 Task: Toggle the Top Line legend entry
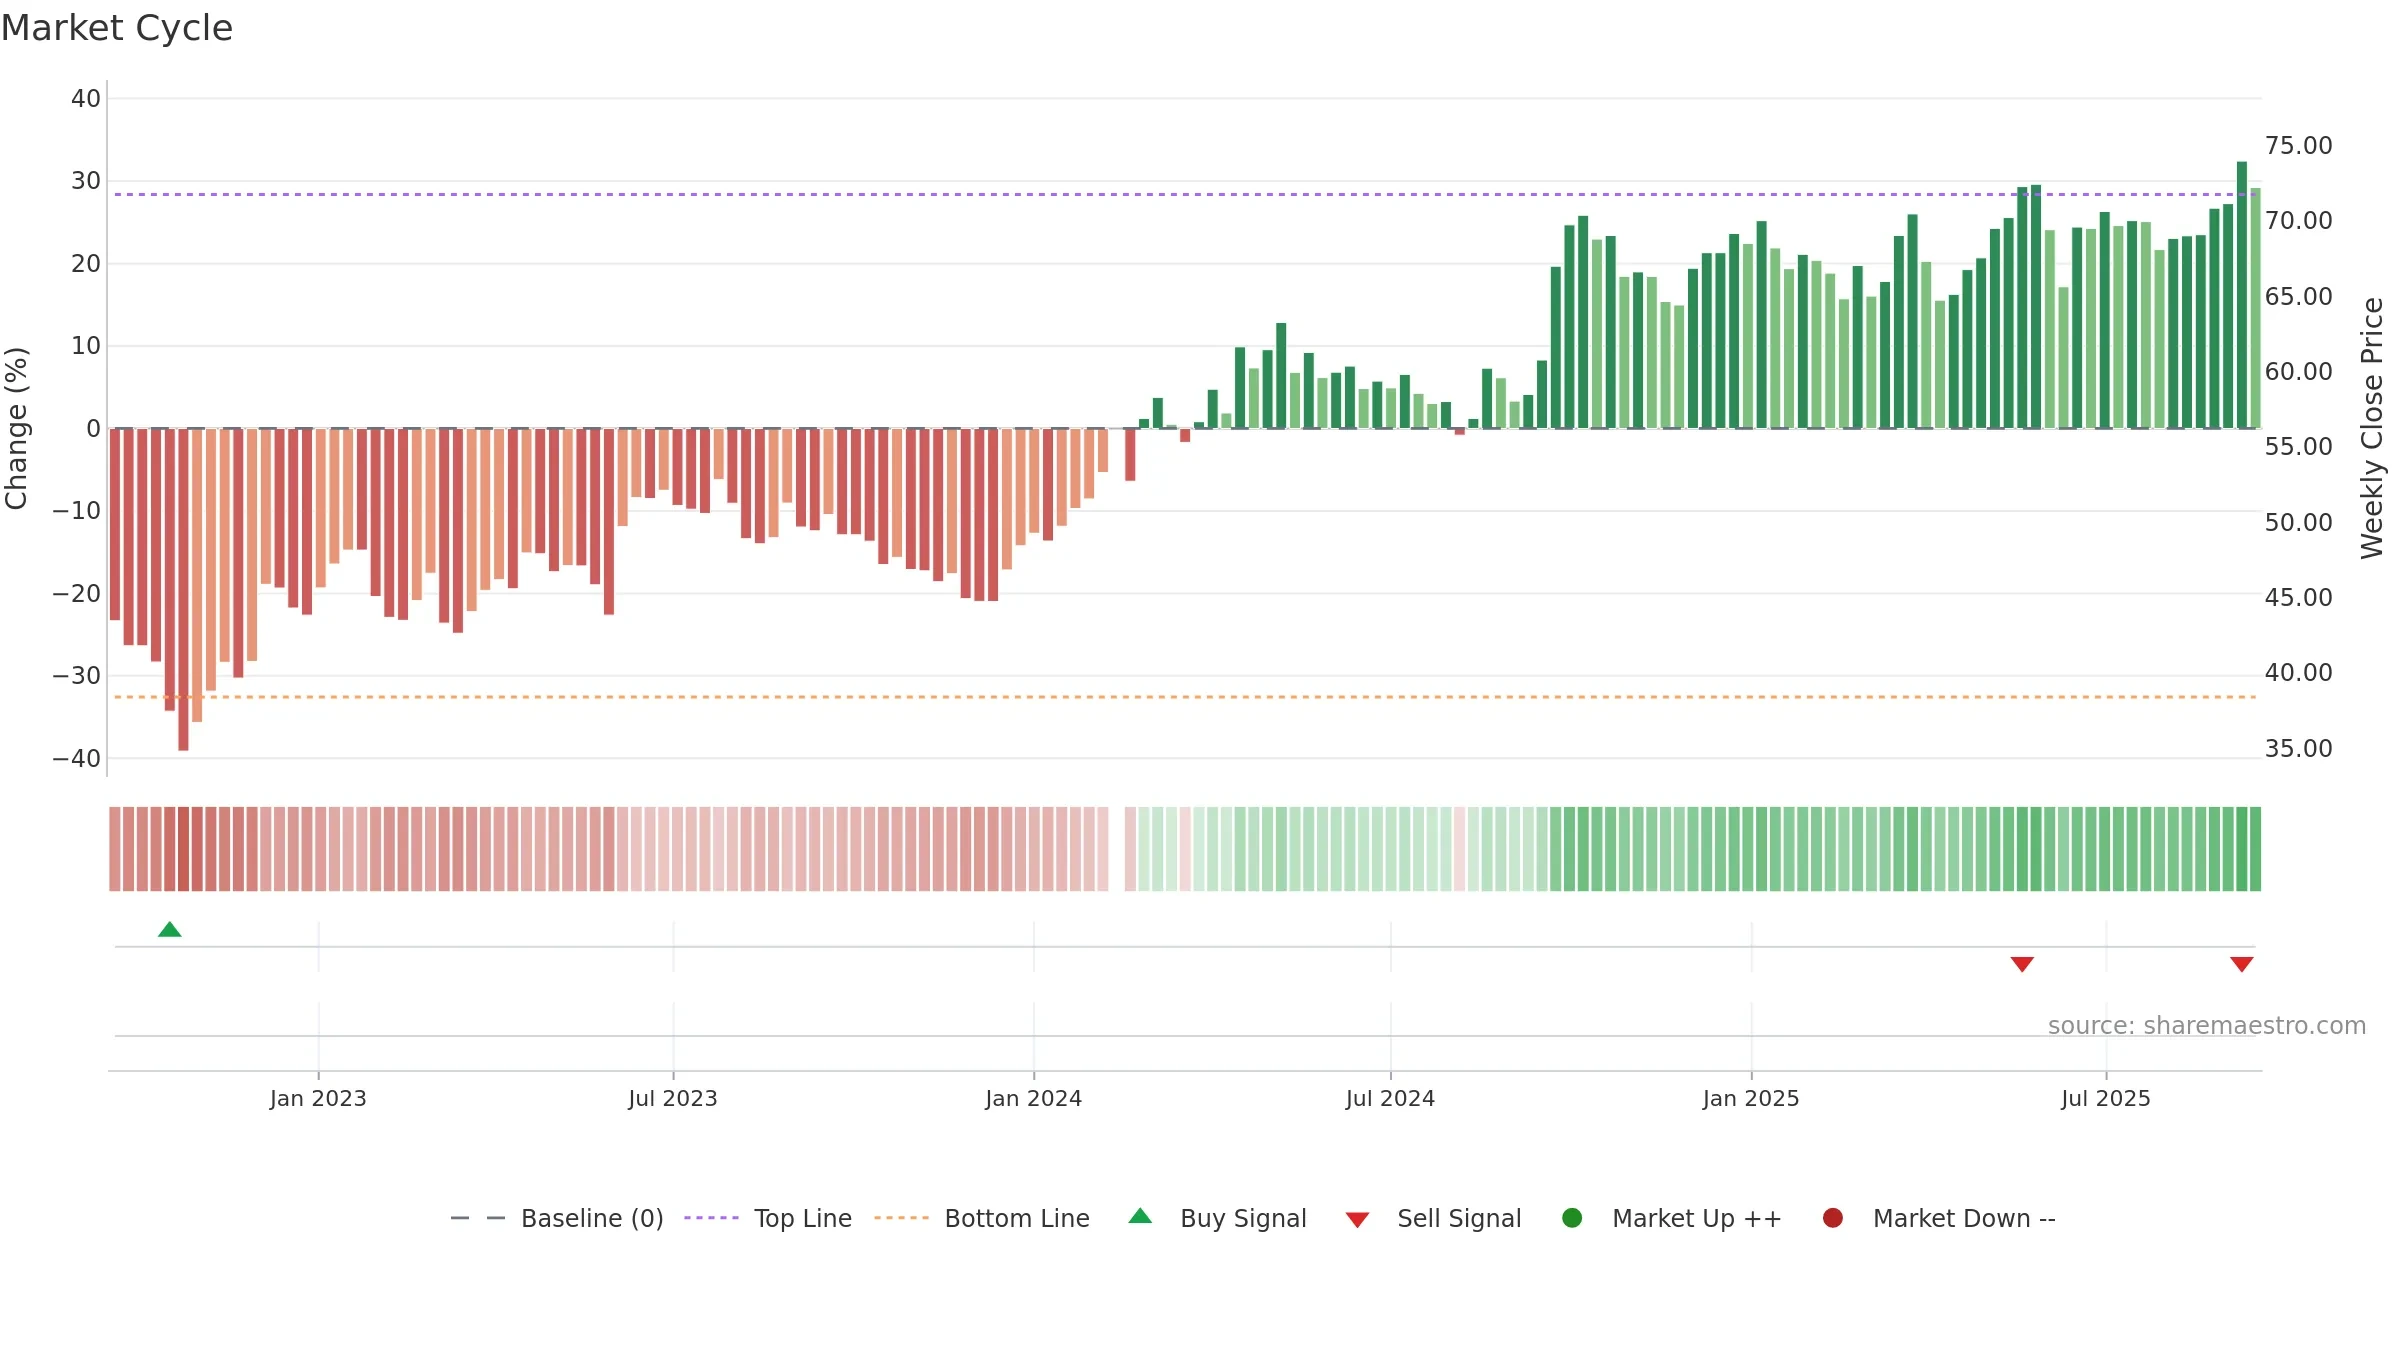tap(768, 1218)
